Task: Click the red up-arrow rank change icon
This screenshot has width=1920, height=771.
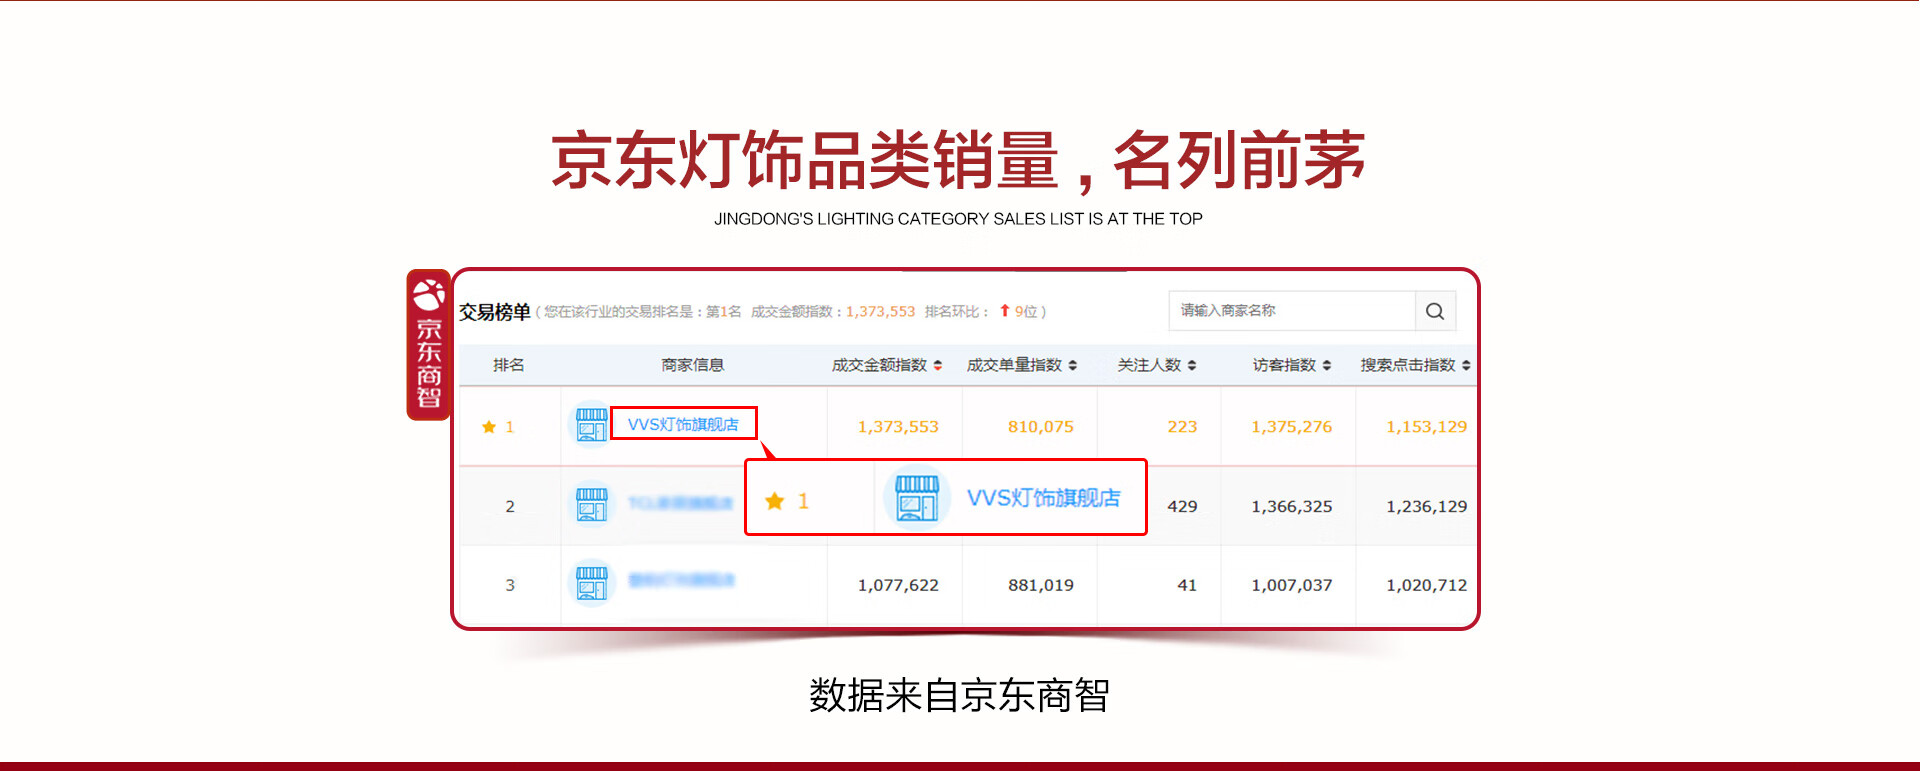Action: click(1005, 311)
